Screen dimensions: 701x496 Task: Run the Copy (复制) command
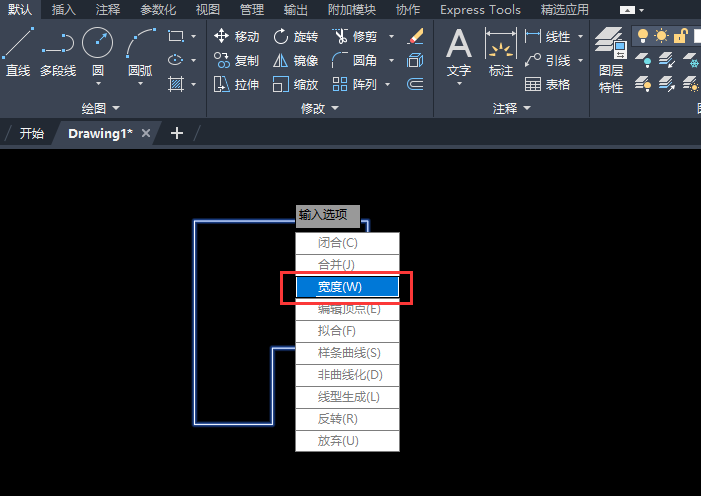236,60
